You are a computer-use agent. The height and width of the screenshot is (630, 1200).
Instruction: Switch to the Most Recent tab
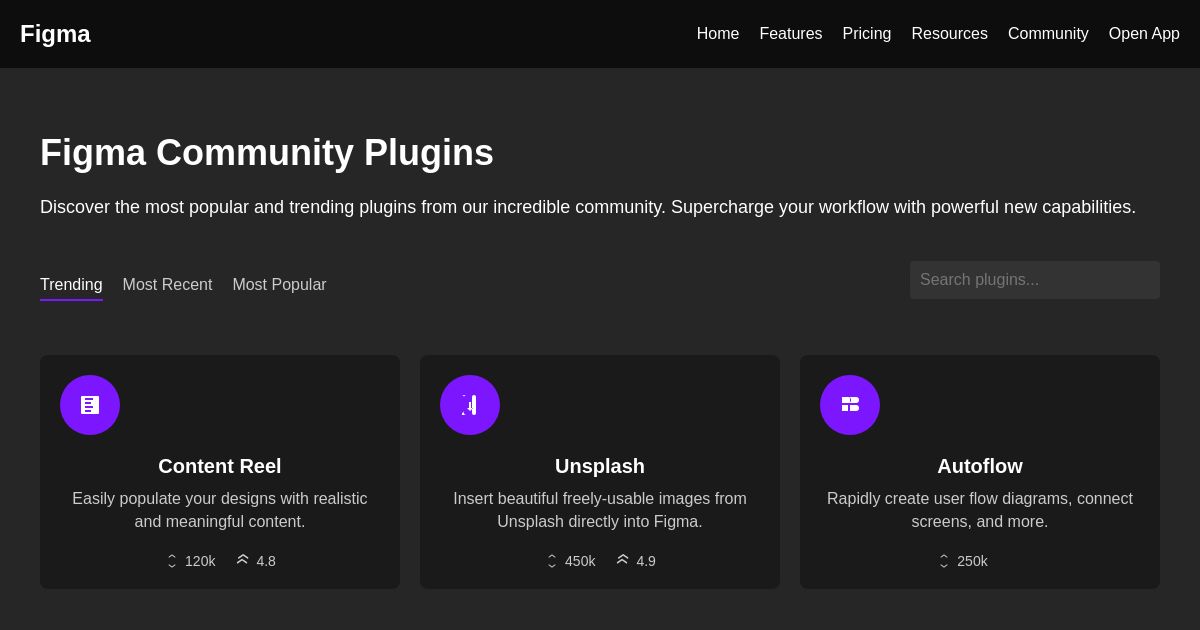[167, 285]
